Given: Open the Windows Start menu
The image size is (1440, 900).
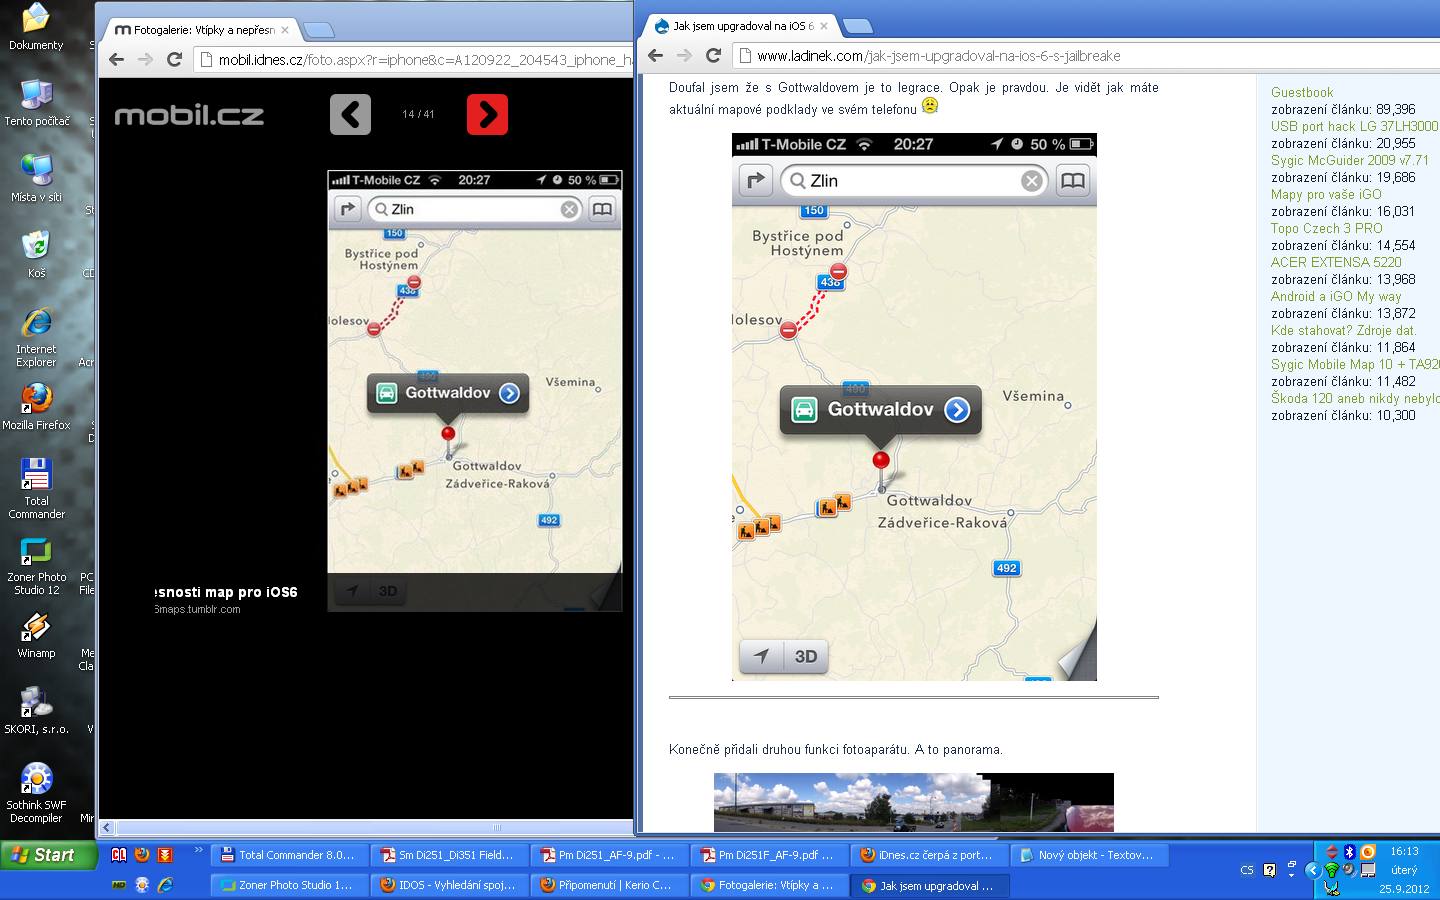Looking at the screenshot, I should tap(48, 855).
